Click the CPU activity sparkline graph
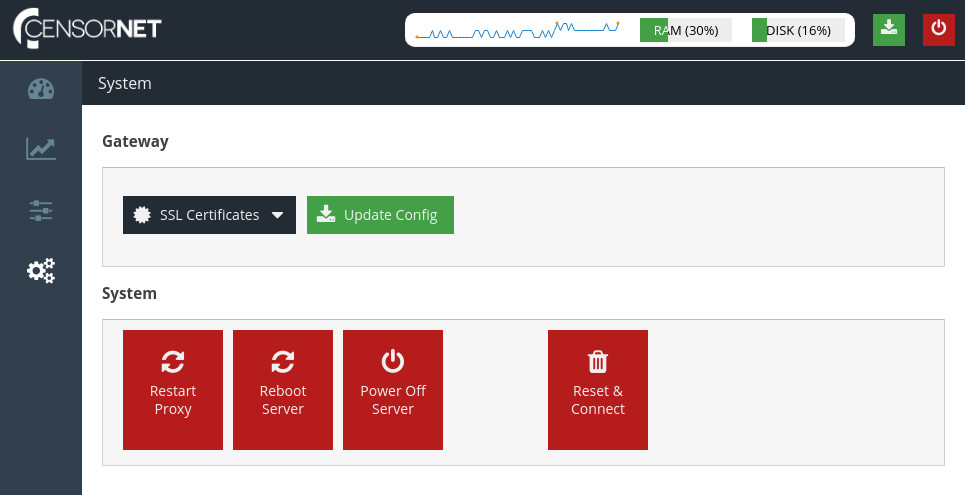This screenshot has width=965, height=495. pos(518,30)
